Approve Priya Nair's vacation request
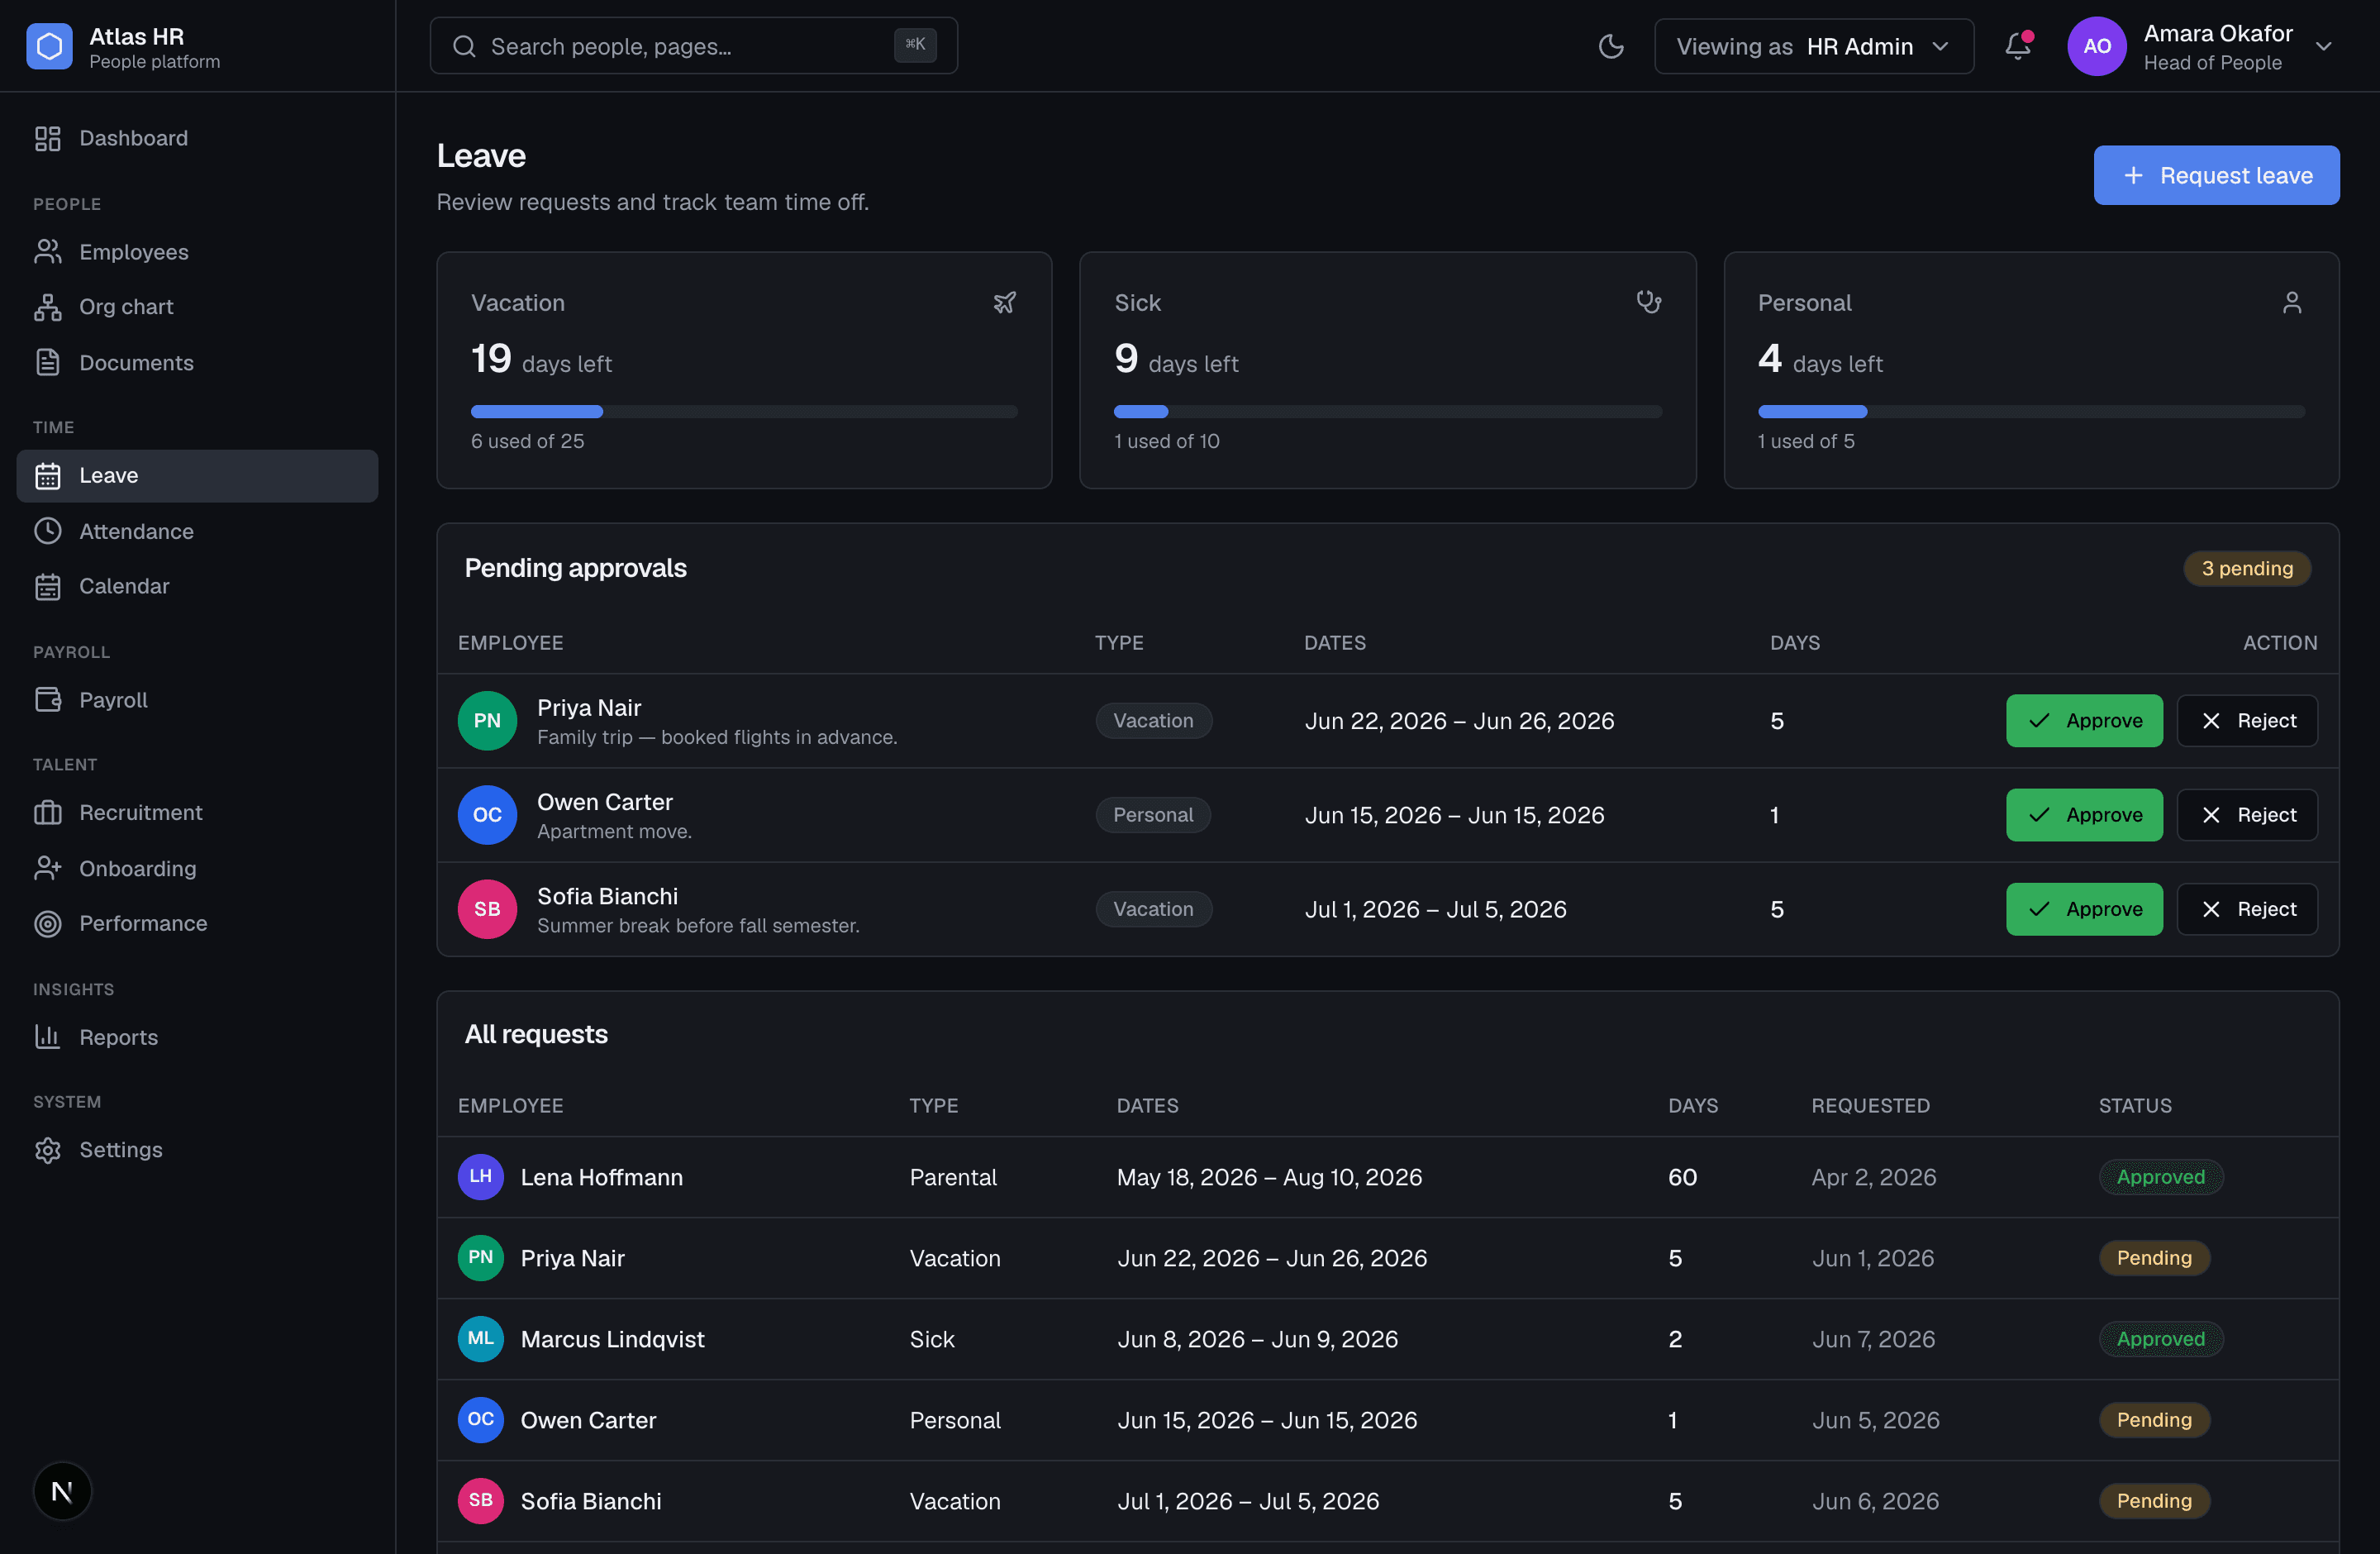Screen dimensions: 2380x1554 (x=2084, y=721)
